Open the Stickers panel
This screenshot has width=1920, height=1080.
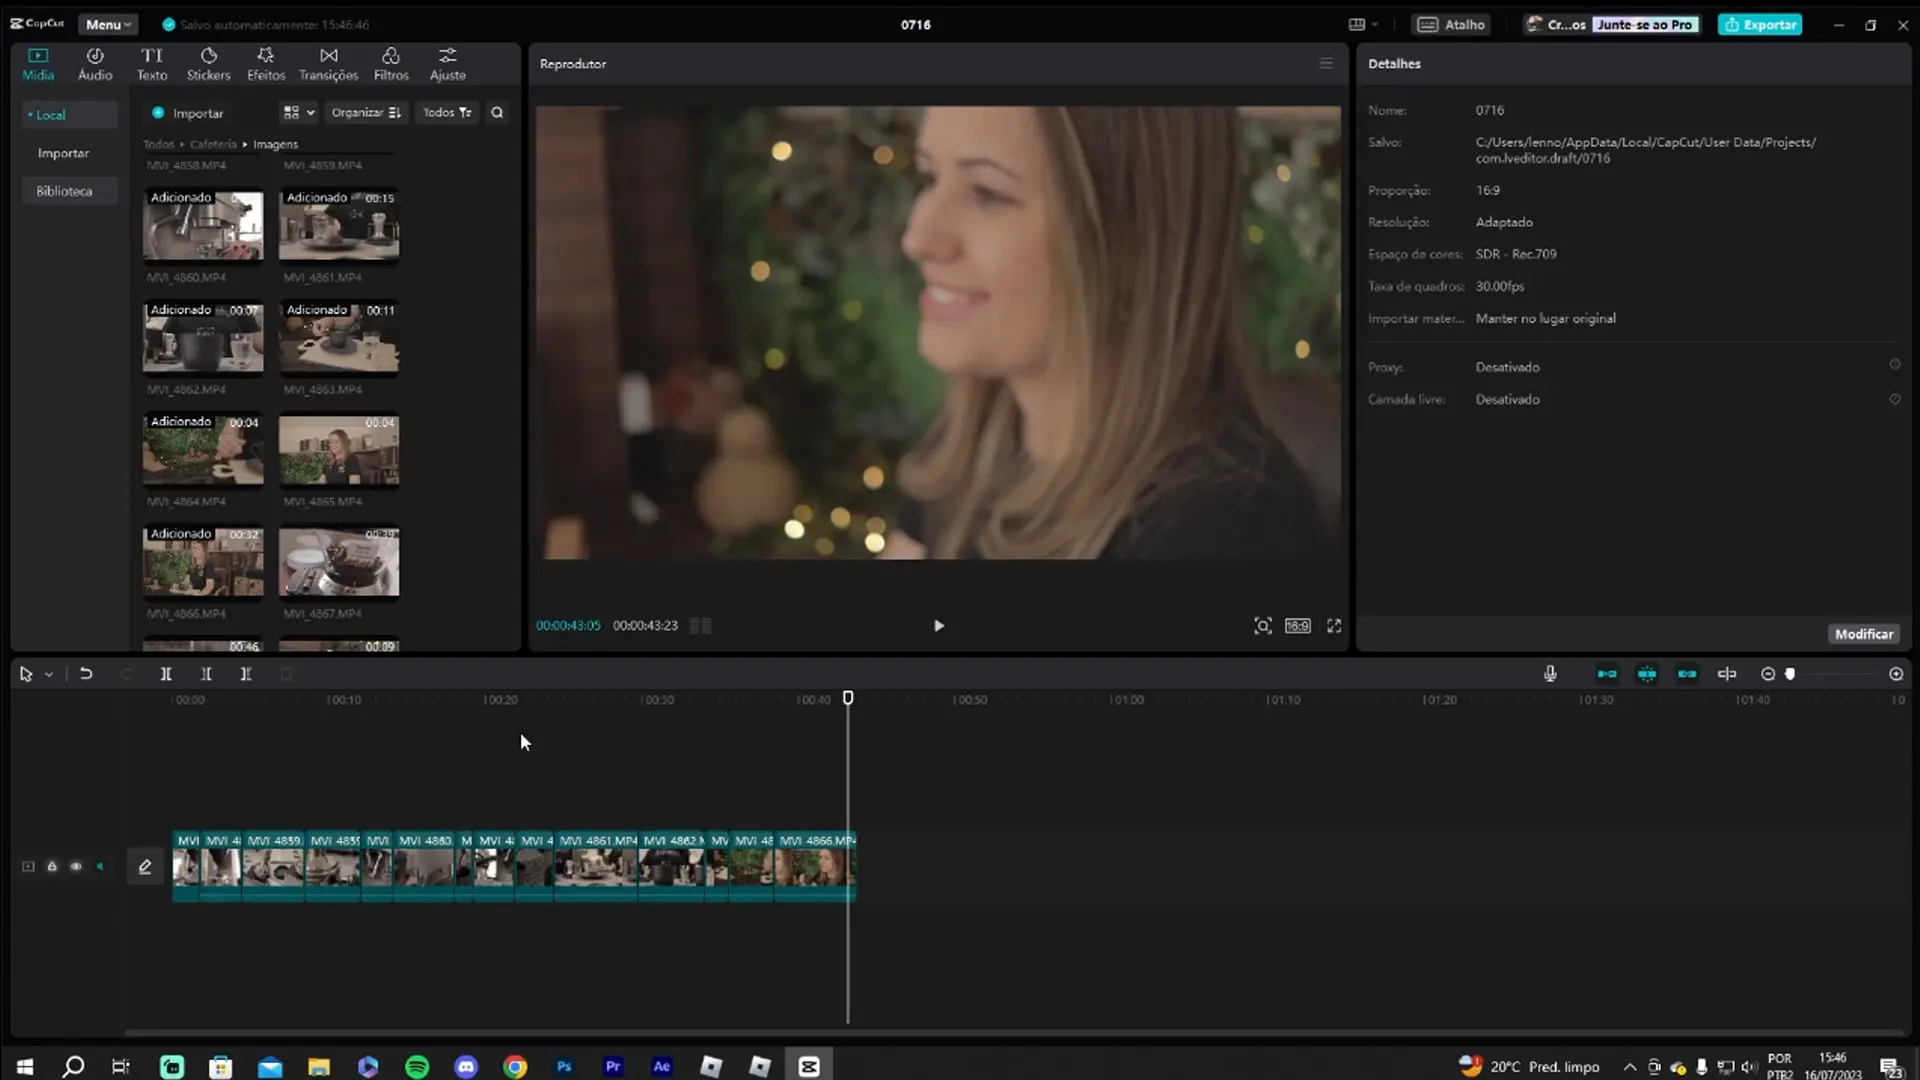(x=208, y=64)
